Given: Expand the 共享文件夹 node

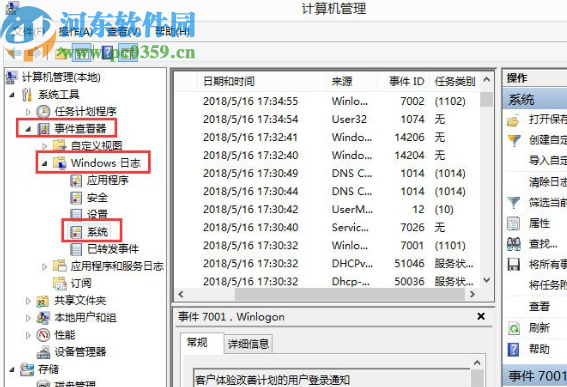Looking at the screenshot, I should point(28,301).
